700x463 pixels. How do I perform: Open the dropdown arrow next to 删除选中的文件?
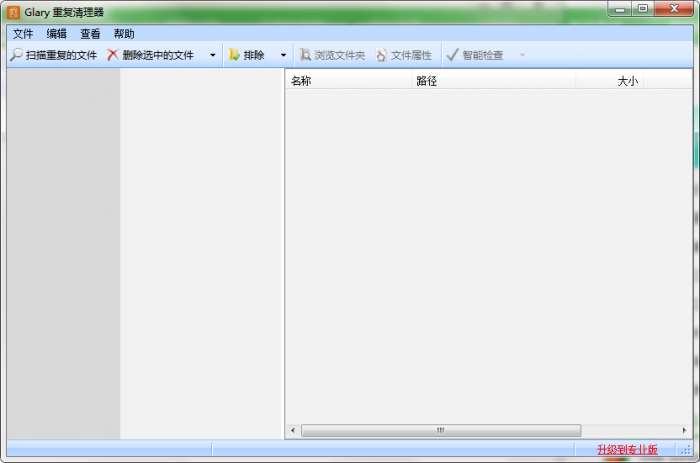(x=212, y=55)
